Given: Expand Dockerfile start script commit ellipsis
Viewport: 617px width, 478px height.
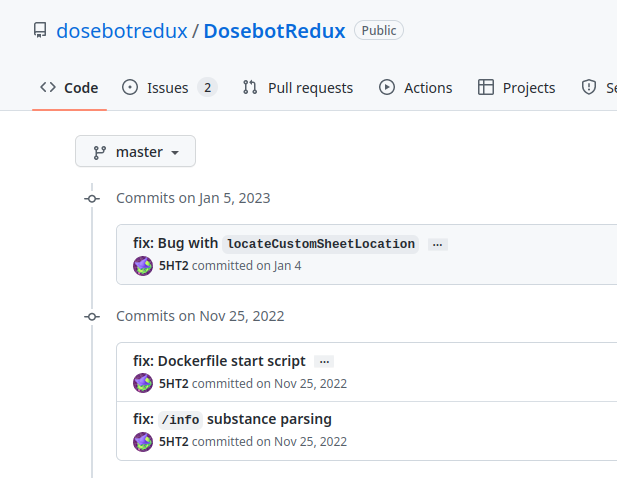Looking at the screenshot, I should 323,362.
